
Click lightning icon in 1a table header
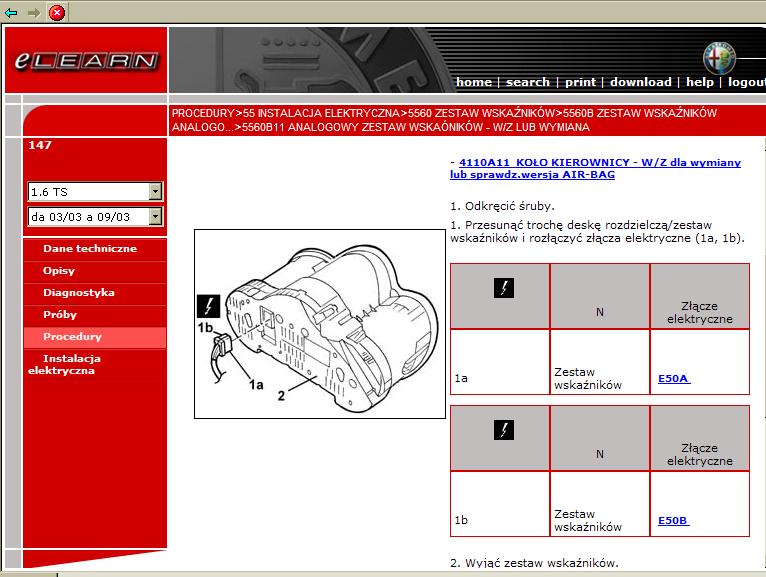point(504,288)
